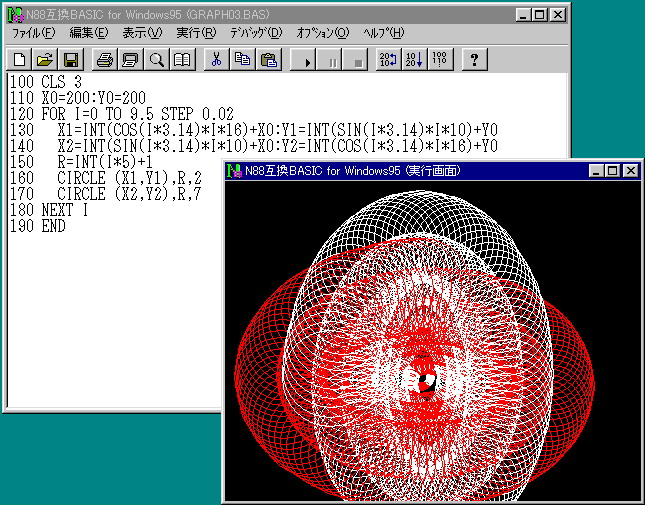This screenshot has height=505, width=645.
Task: Open the 実行(R) menu
Action: tap(196, 33)
